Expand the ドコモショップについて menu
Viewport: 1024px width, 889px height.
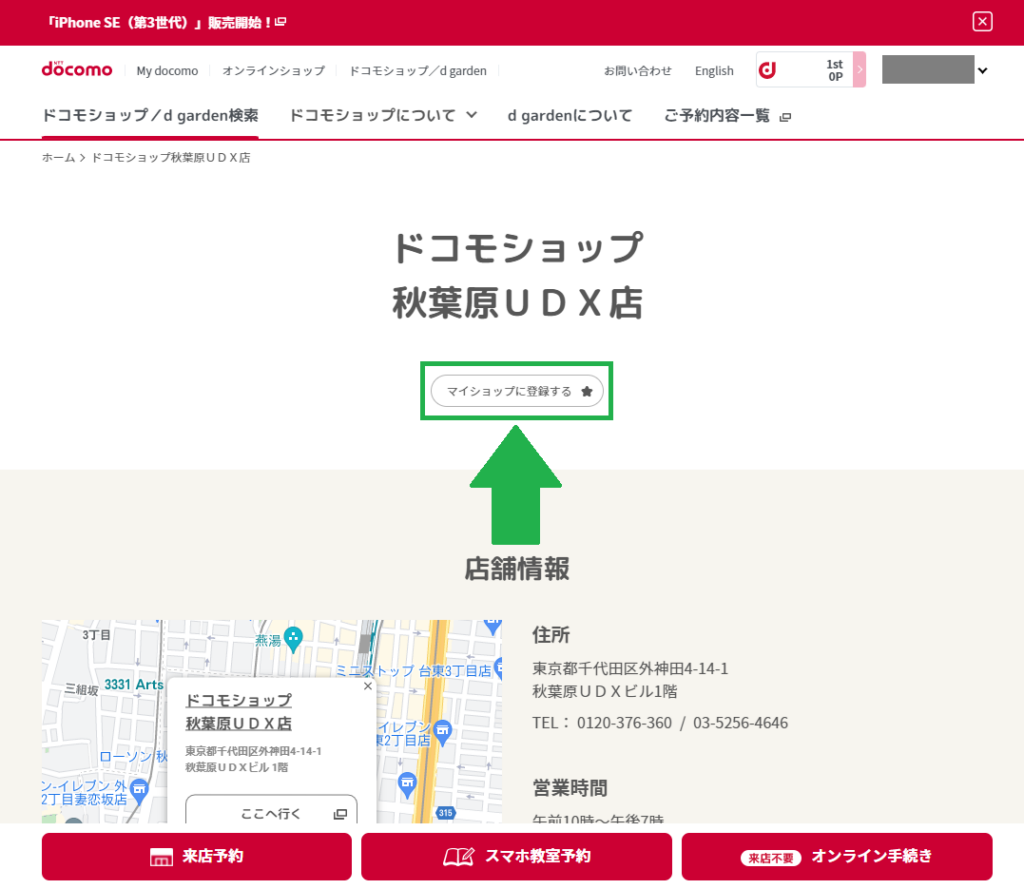383,116
